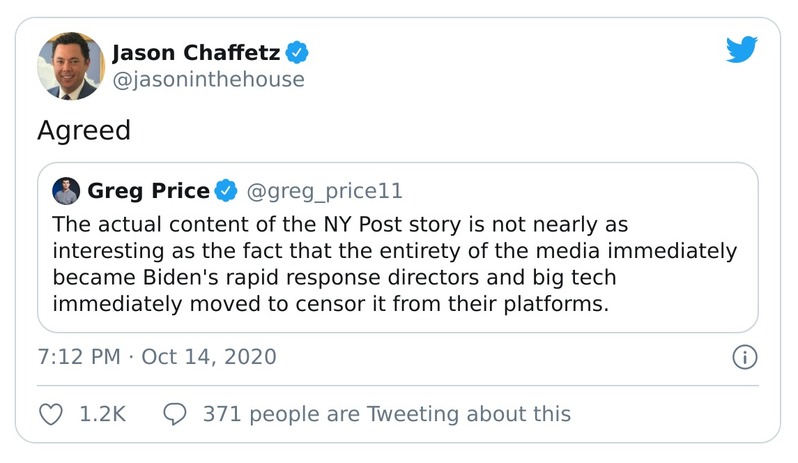Open the tweet info circle icon
The height and width of the screenshot is (463, 798).
[744, 356]
